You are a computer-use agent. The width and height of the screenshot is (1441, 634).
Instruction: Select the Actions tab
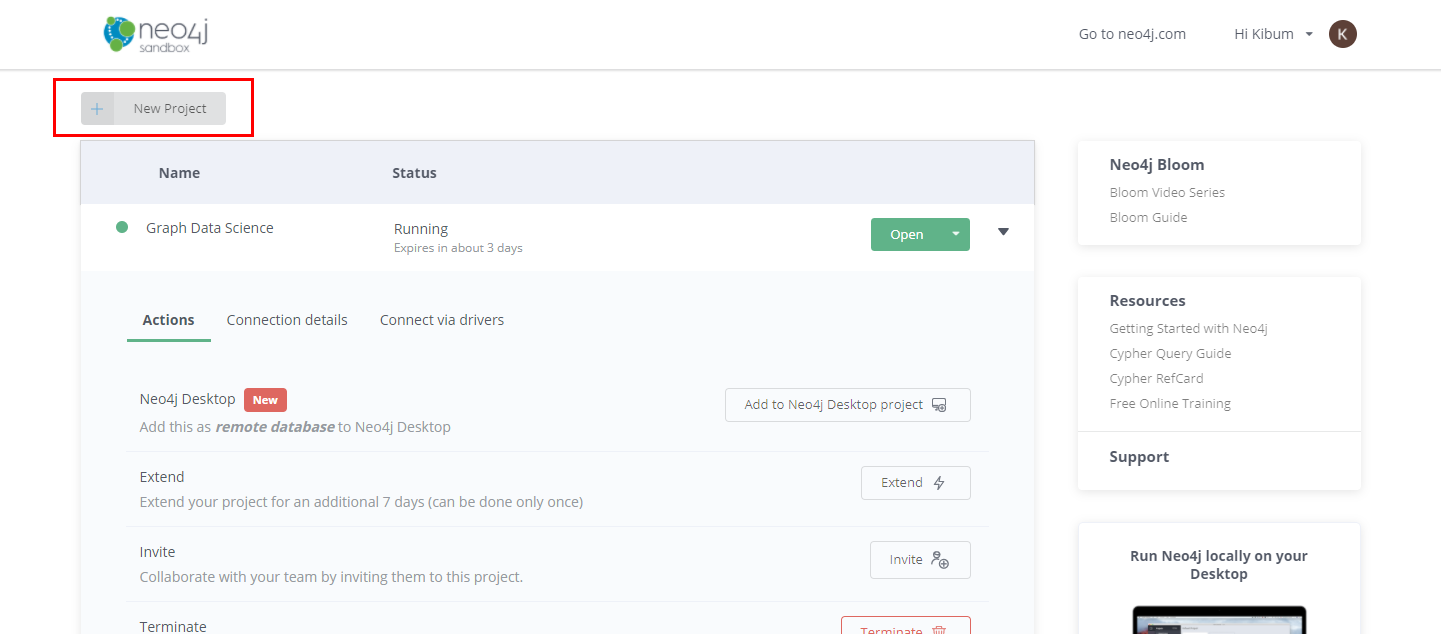(168, 320)
